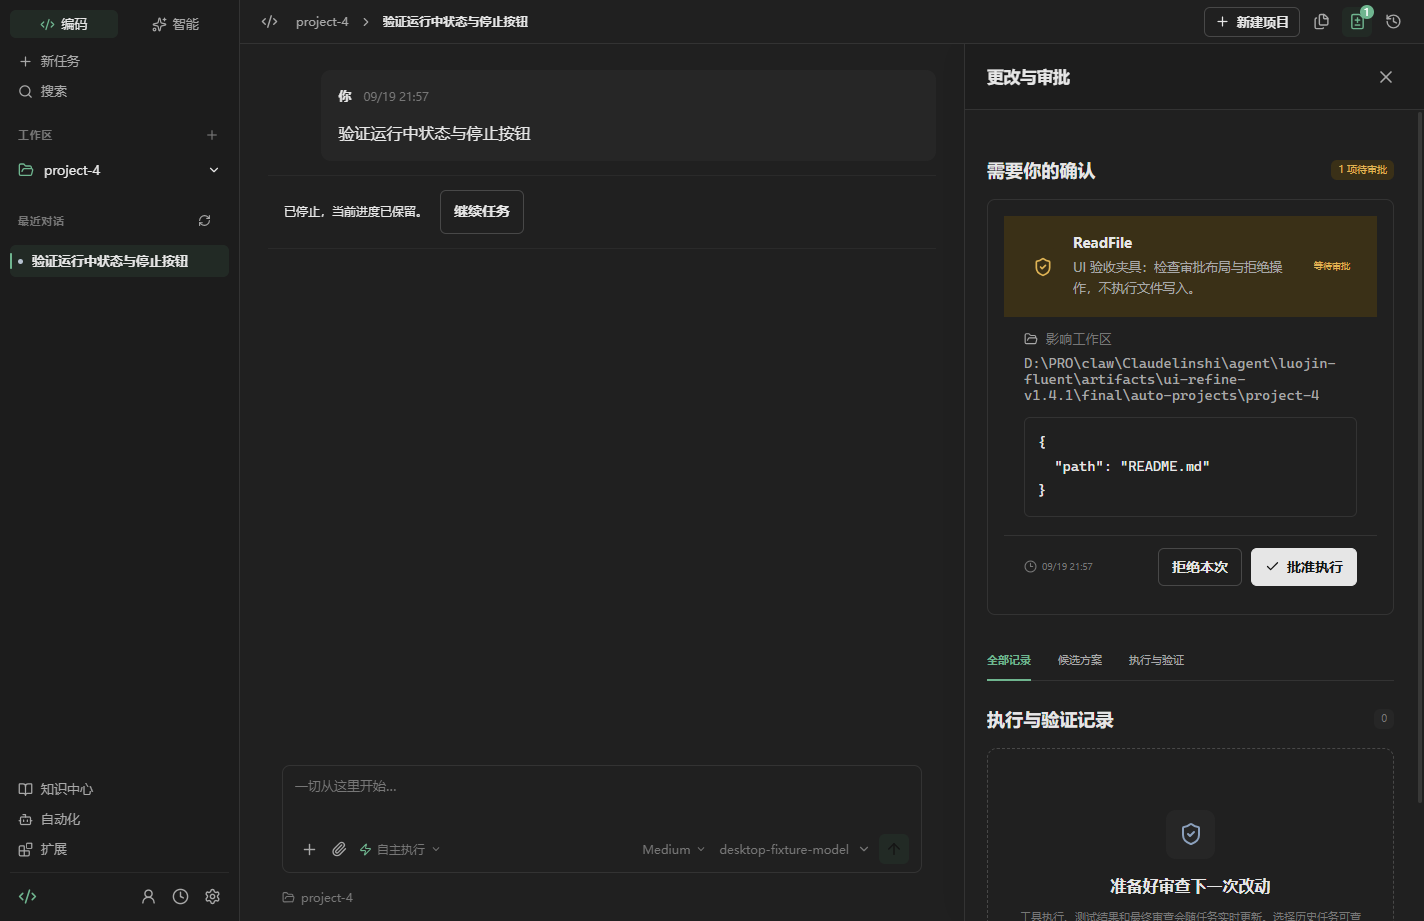Refresh the 最近对话 list

click(204, 221)
